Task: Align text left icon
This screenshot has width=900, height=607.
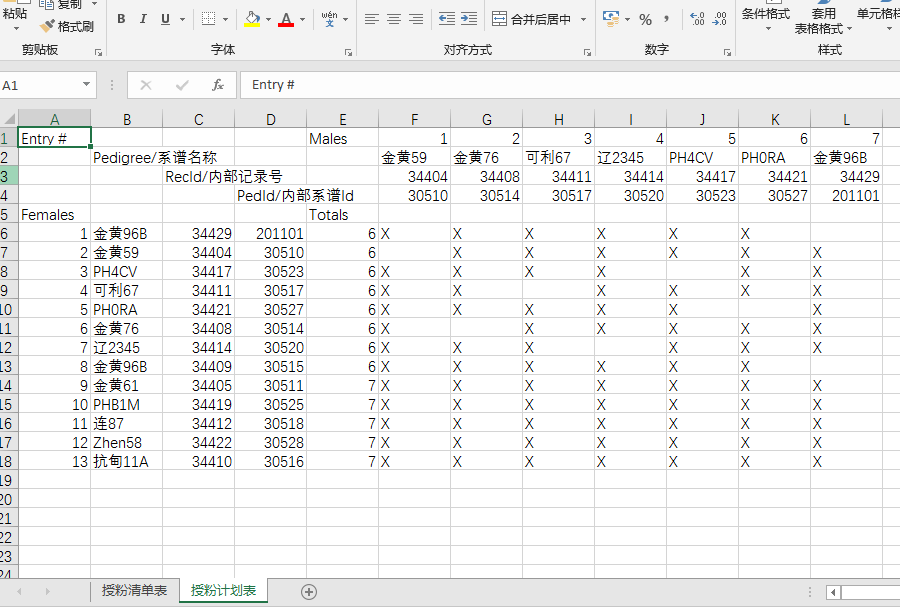Action: tap(372, 19)
